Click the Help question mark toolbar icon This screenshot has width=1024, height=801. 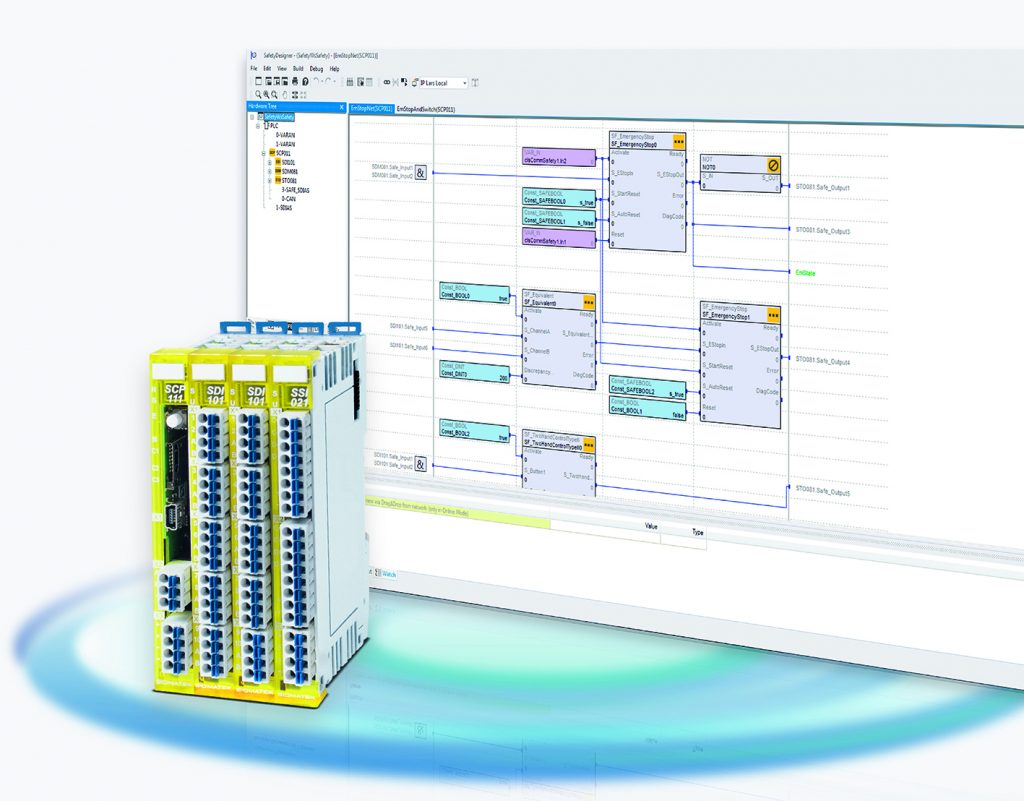click(305, 81)
